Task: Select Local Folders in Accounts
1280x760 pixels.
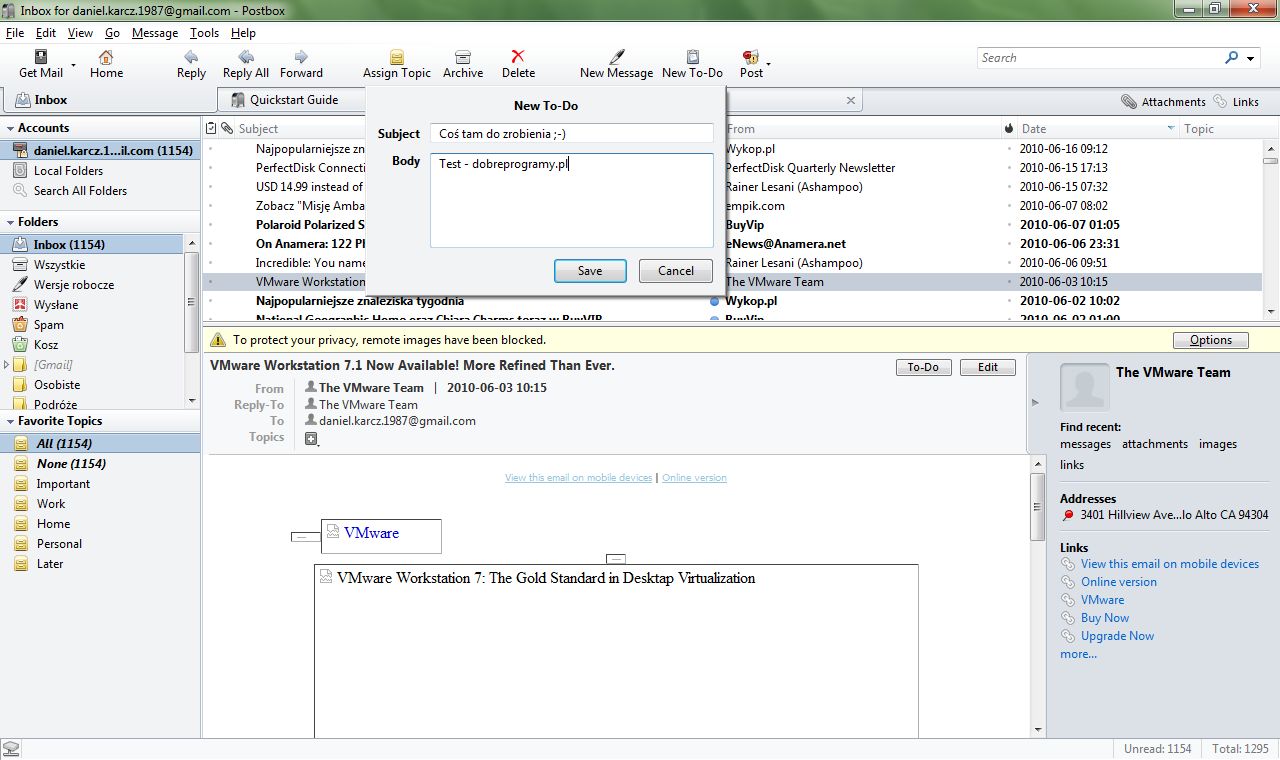Action: tap(68, 171)
